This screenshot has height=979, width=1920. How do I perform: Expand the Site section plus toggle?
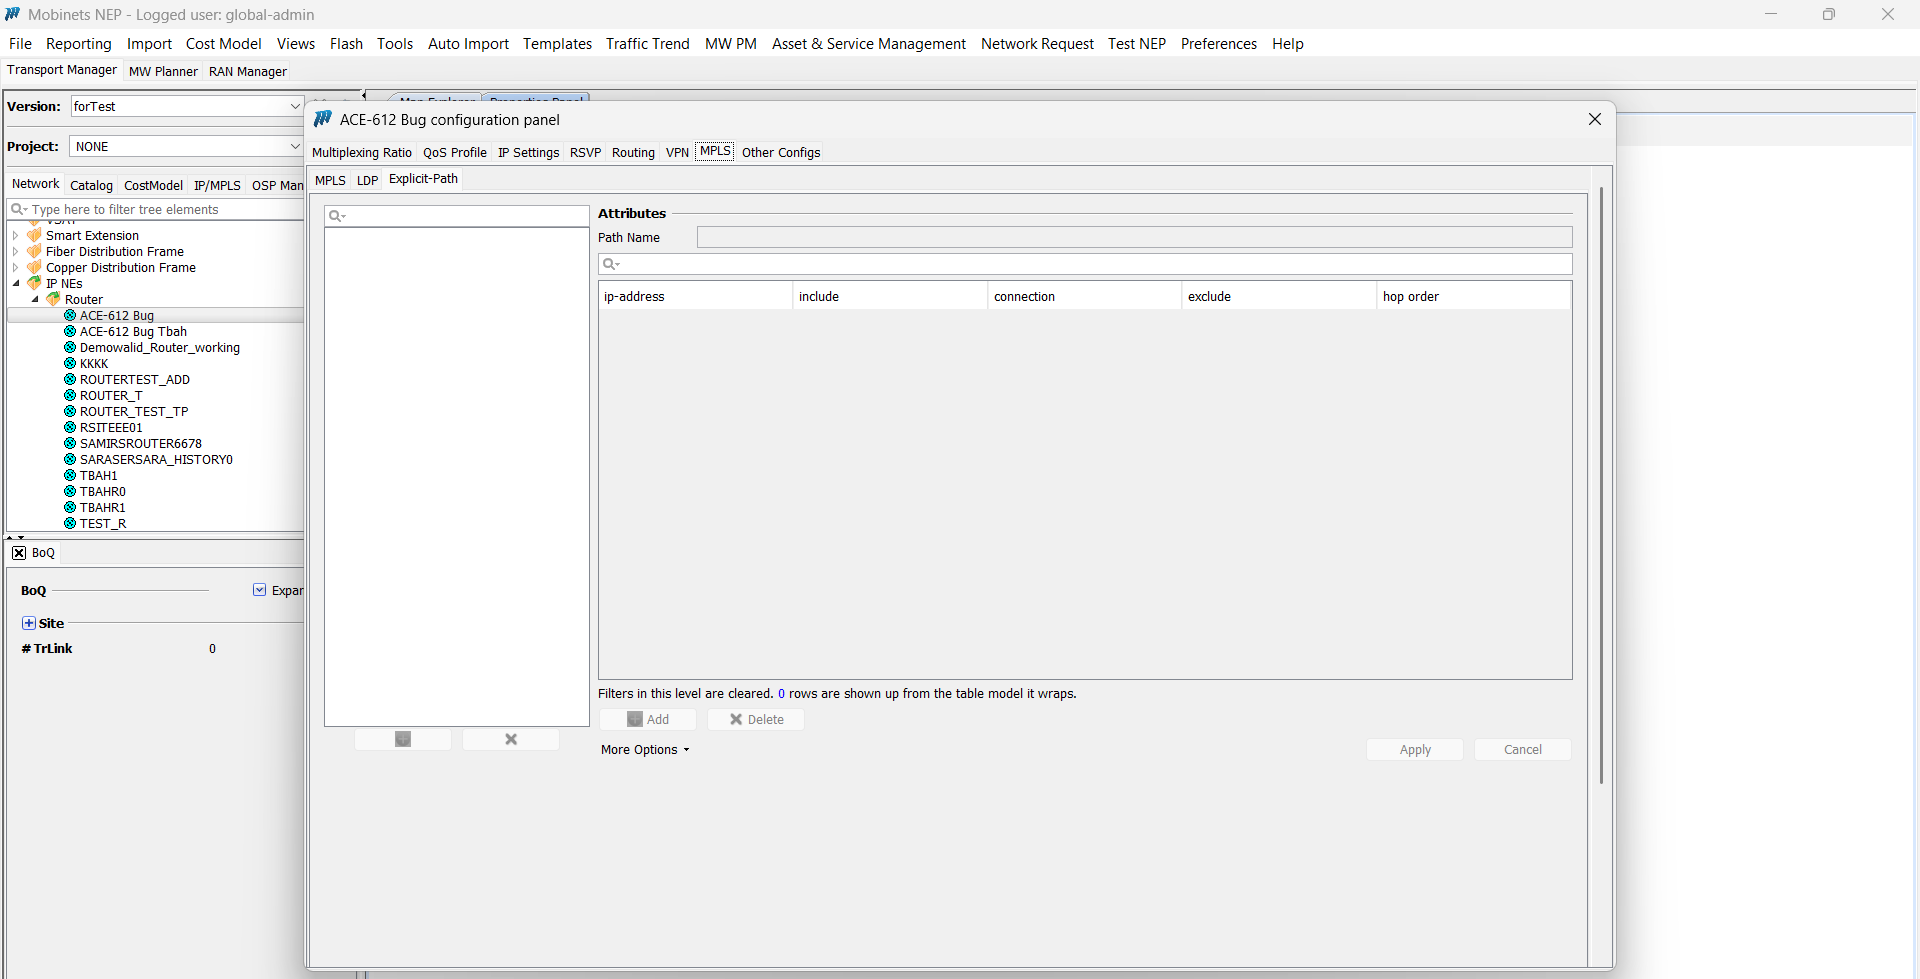pyautogui.click(x=29, y=623)
